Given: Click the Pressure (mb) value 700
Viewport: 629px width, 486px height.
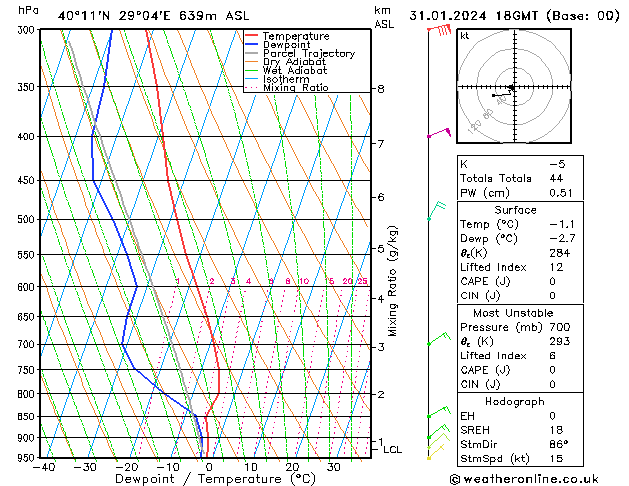Looking at the screenshot, I should [560, 327].
